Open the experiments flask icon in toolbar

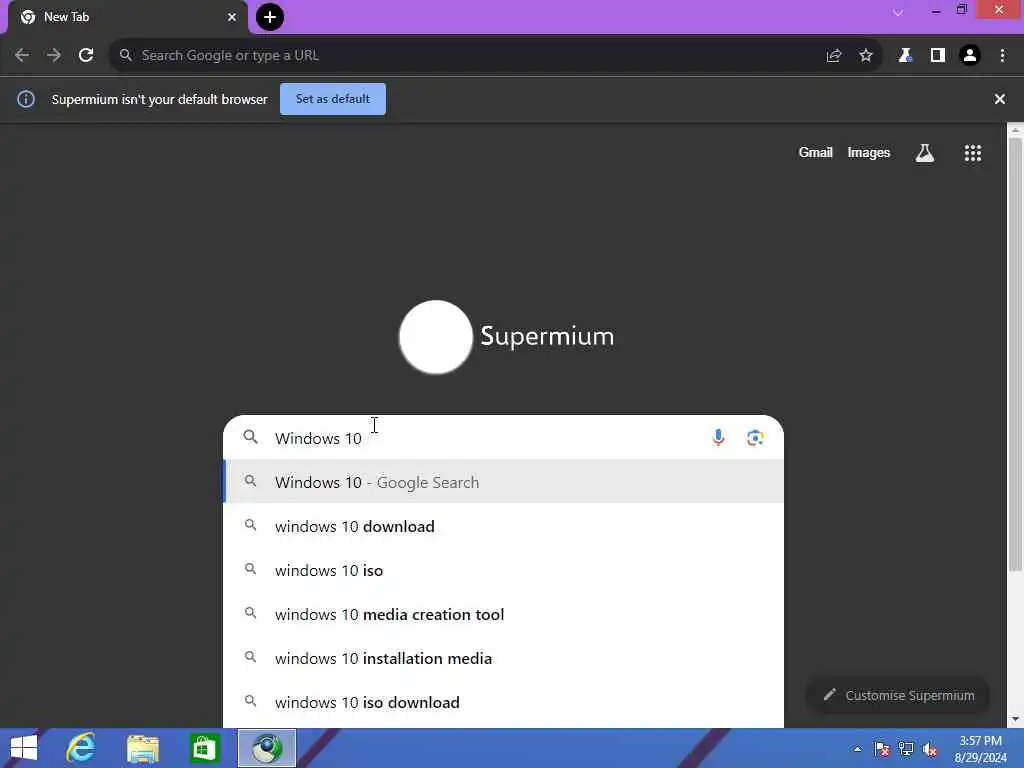point(905,56)
